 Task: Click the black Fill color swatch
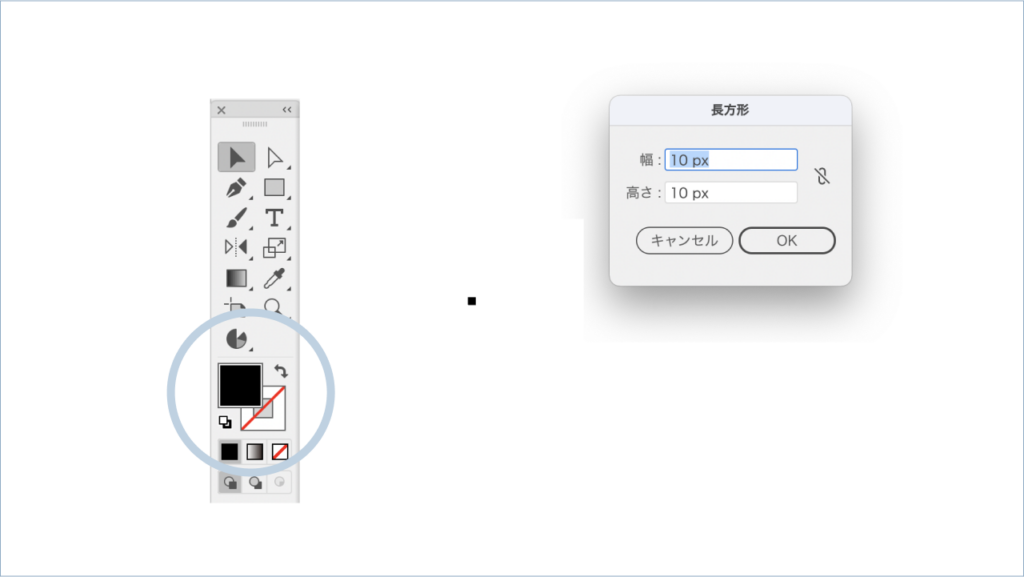(x=240, y=385)
